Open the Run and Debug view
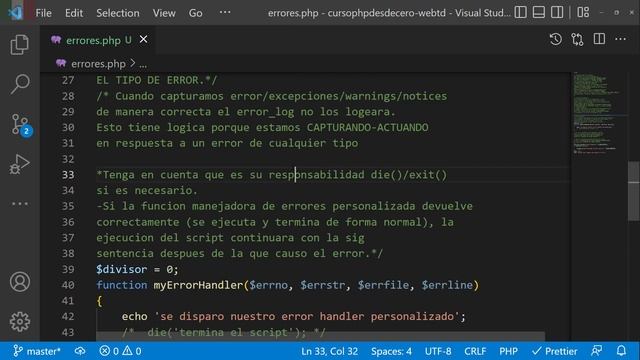 tap(19, 164)
